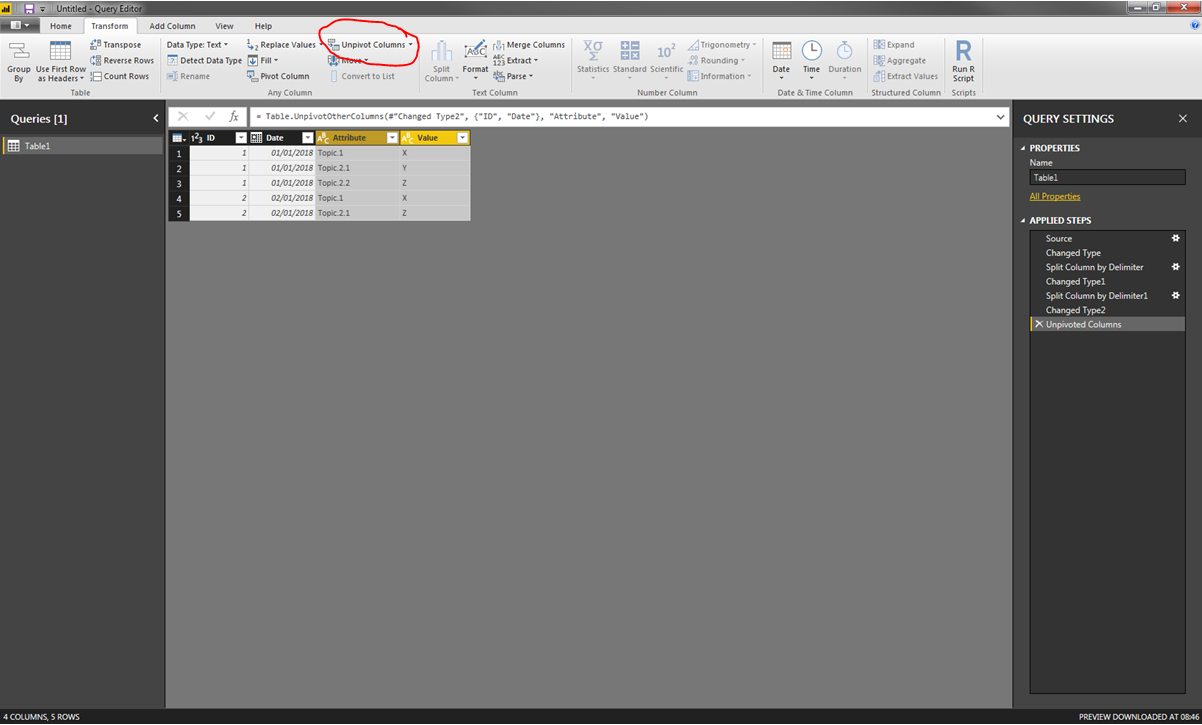The width and height of the screenshot is (1202, 725).
Task: Open filter dropdown on ID column
Action: tap(240, 138)
